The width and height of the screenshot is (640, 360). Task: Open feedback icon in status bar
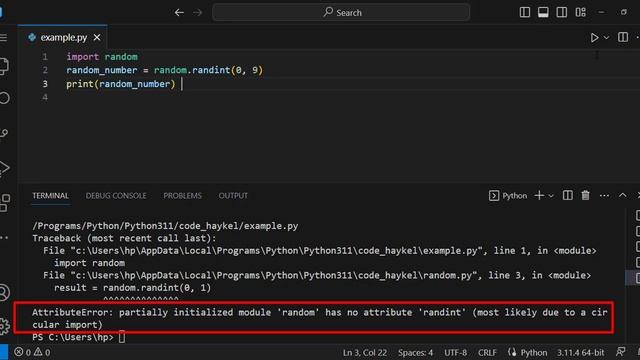tap(621, 352)
